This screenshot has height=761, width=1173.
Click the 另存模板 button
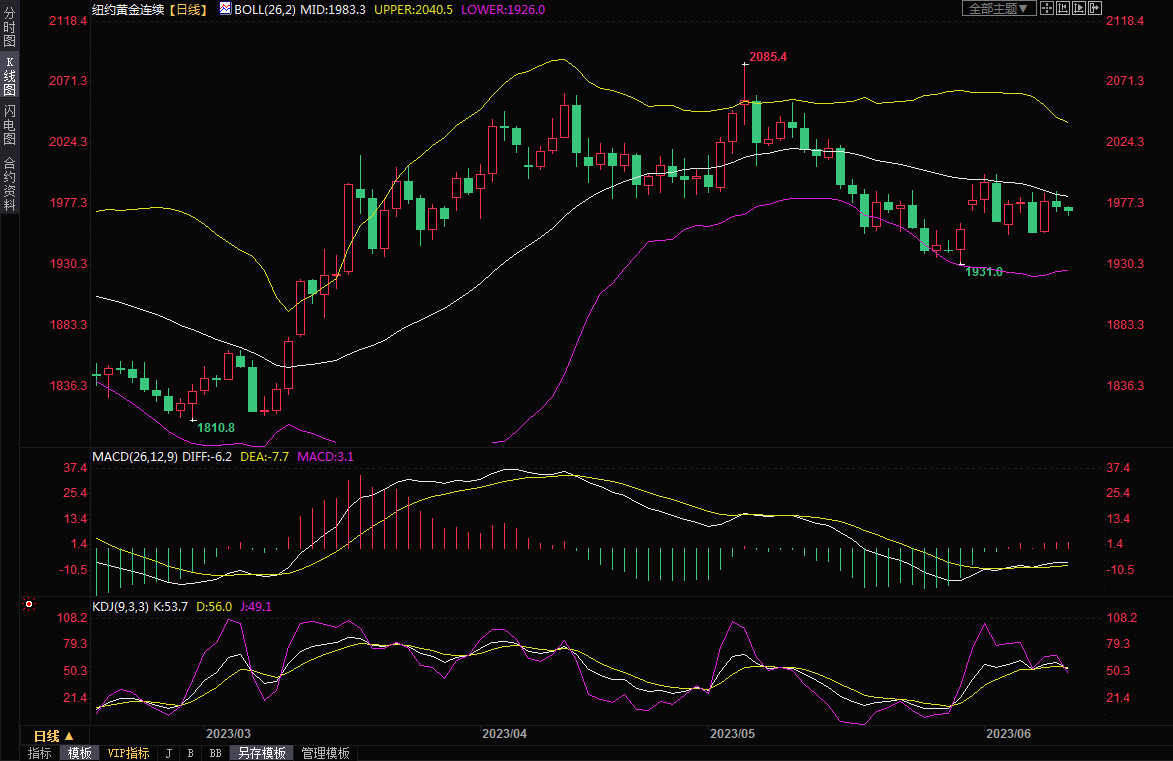(x=261, y=753)
